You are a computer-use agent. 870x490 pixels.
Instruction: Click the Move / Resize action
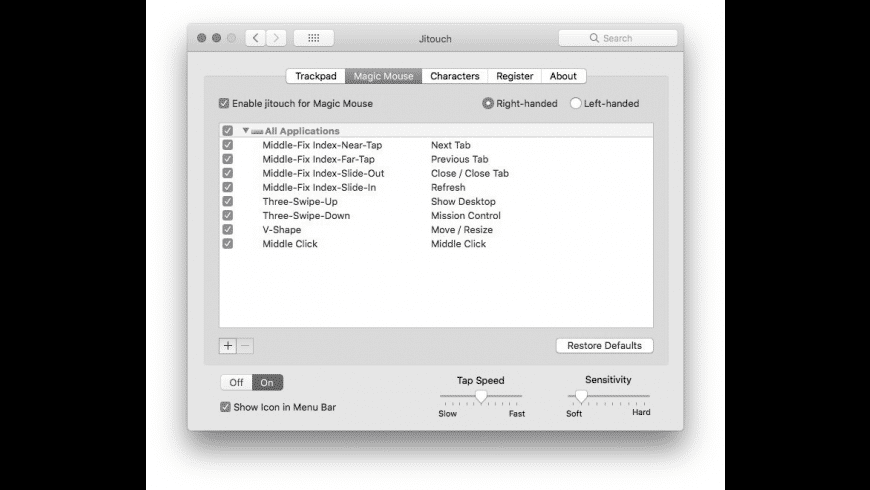tap(462, 230)
